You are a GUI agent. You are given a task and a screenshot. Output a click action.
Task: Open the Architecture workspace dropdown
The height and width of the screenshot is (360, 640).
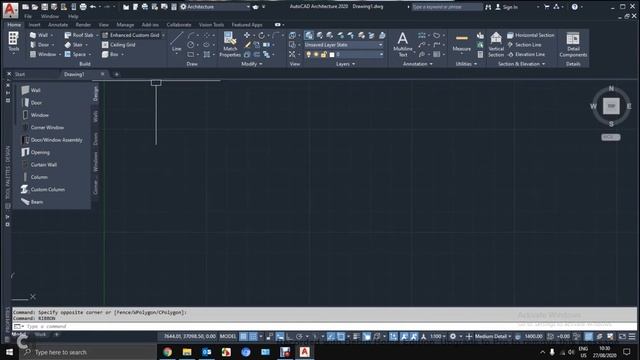click(215, 7)
